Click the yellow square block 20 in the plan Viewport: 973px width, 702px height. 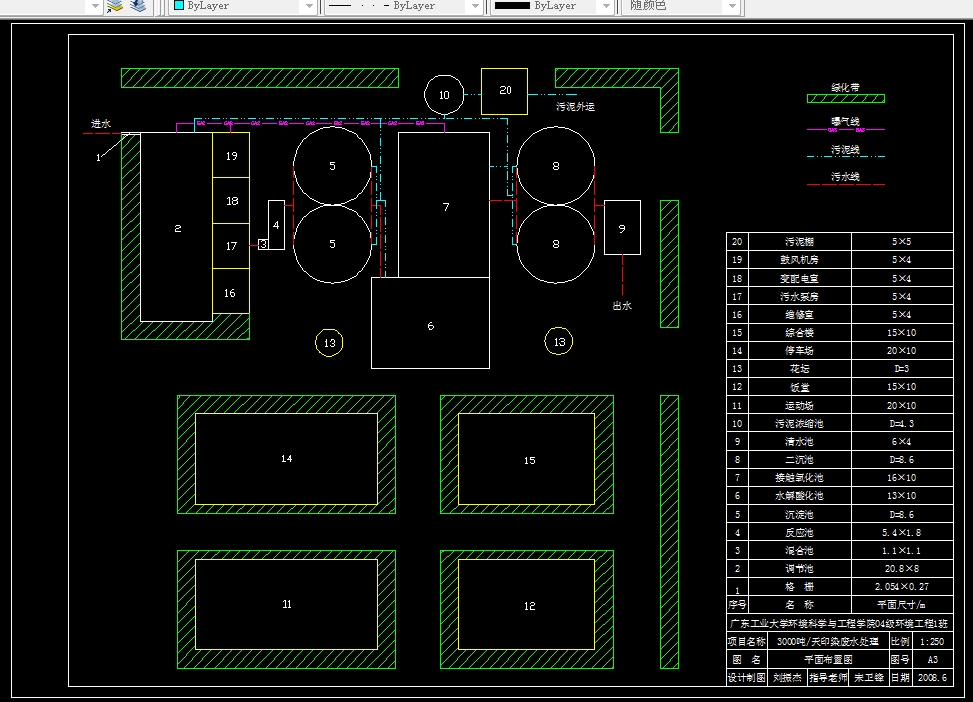pyautogui.click(x=504, y=91)
